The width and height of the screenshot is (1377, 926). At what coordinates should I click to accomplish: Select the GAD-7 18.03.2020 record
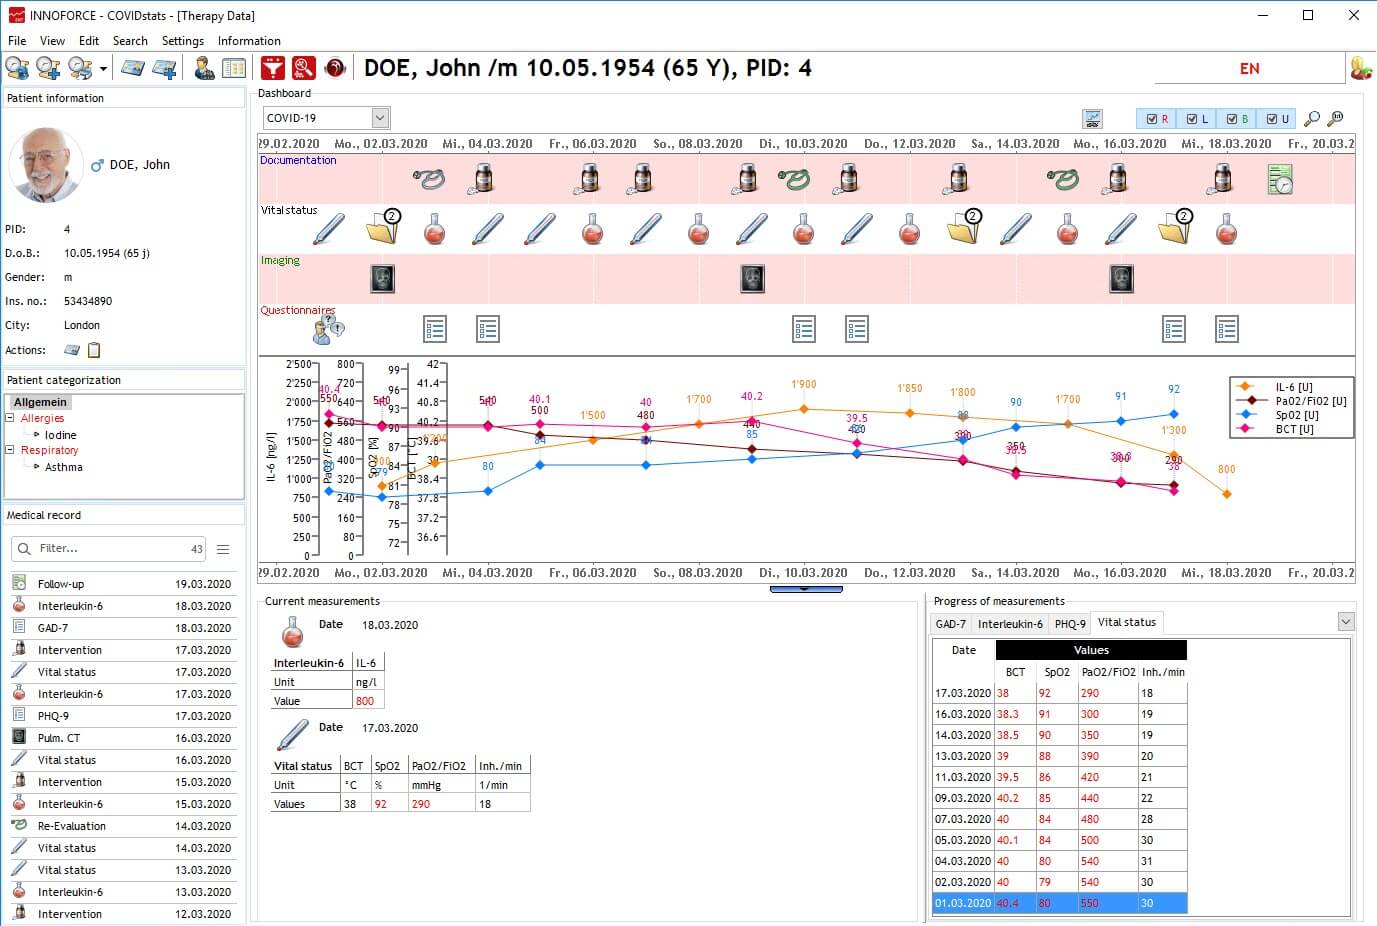123,628
